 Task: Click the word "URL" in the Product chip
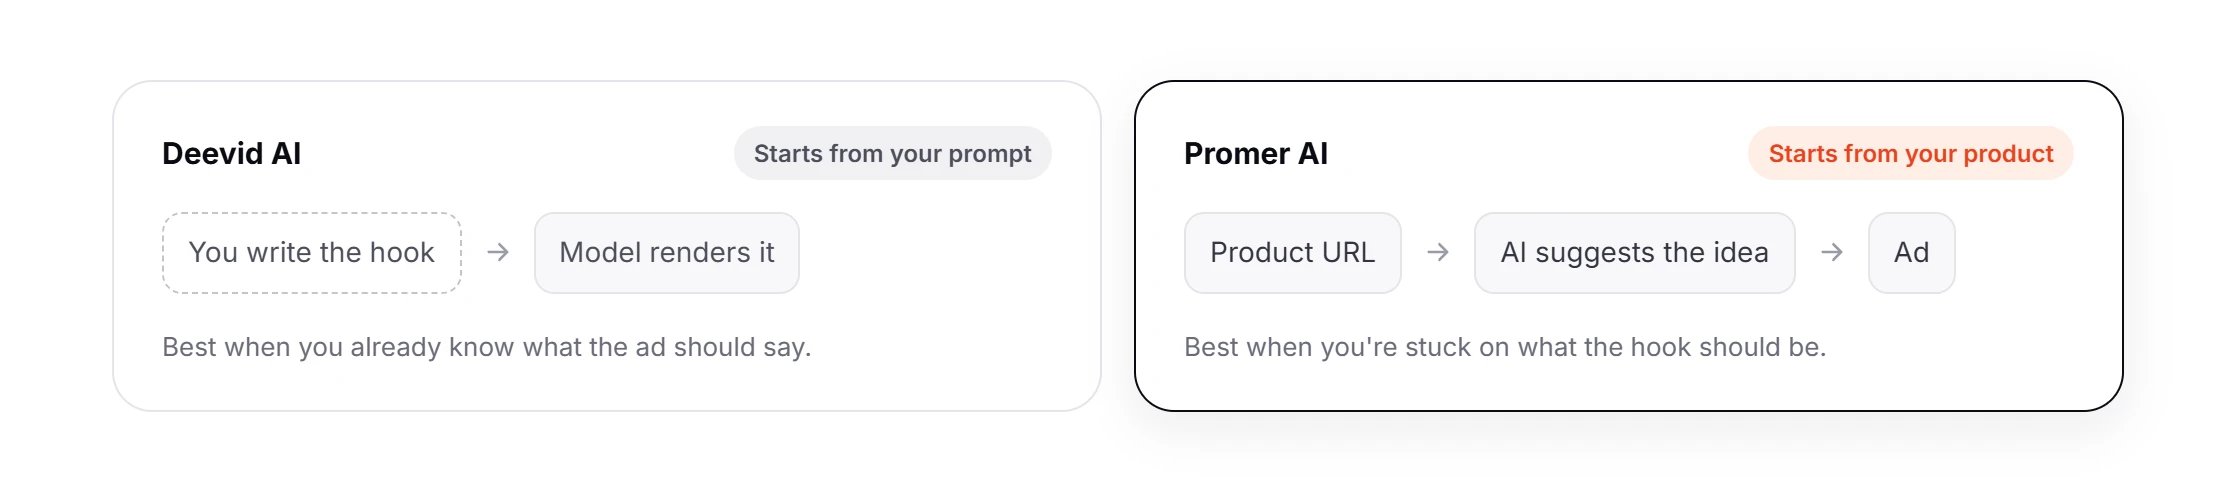point(1348,252)
